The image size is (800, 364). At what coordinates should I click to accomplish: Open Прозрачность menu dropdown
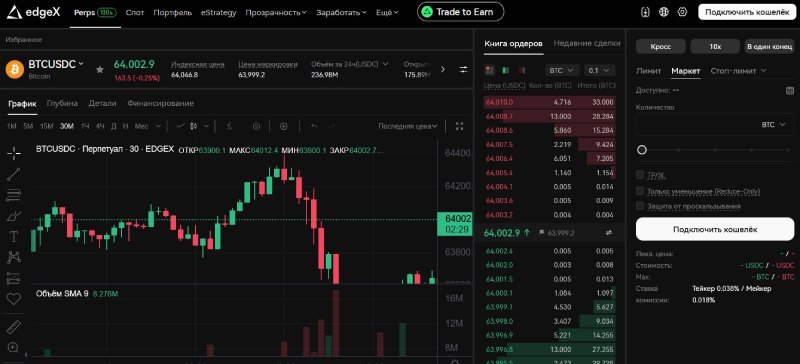(276, 13)
